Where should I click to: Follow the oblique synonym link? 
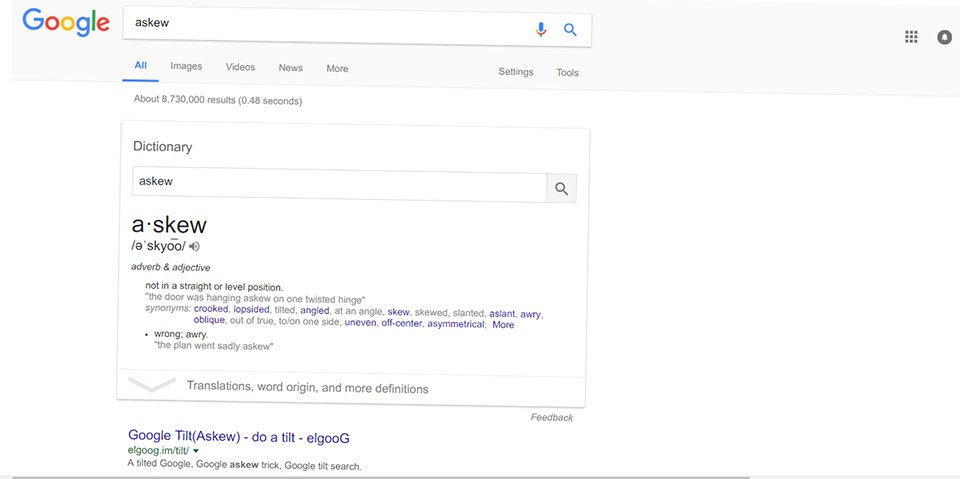pyautogui.click(x=209, y=320)
